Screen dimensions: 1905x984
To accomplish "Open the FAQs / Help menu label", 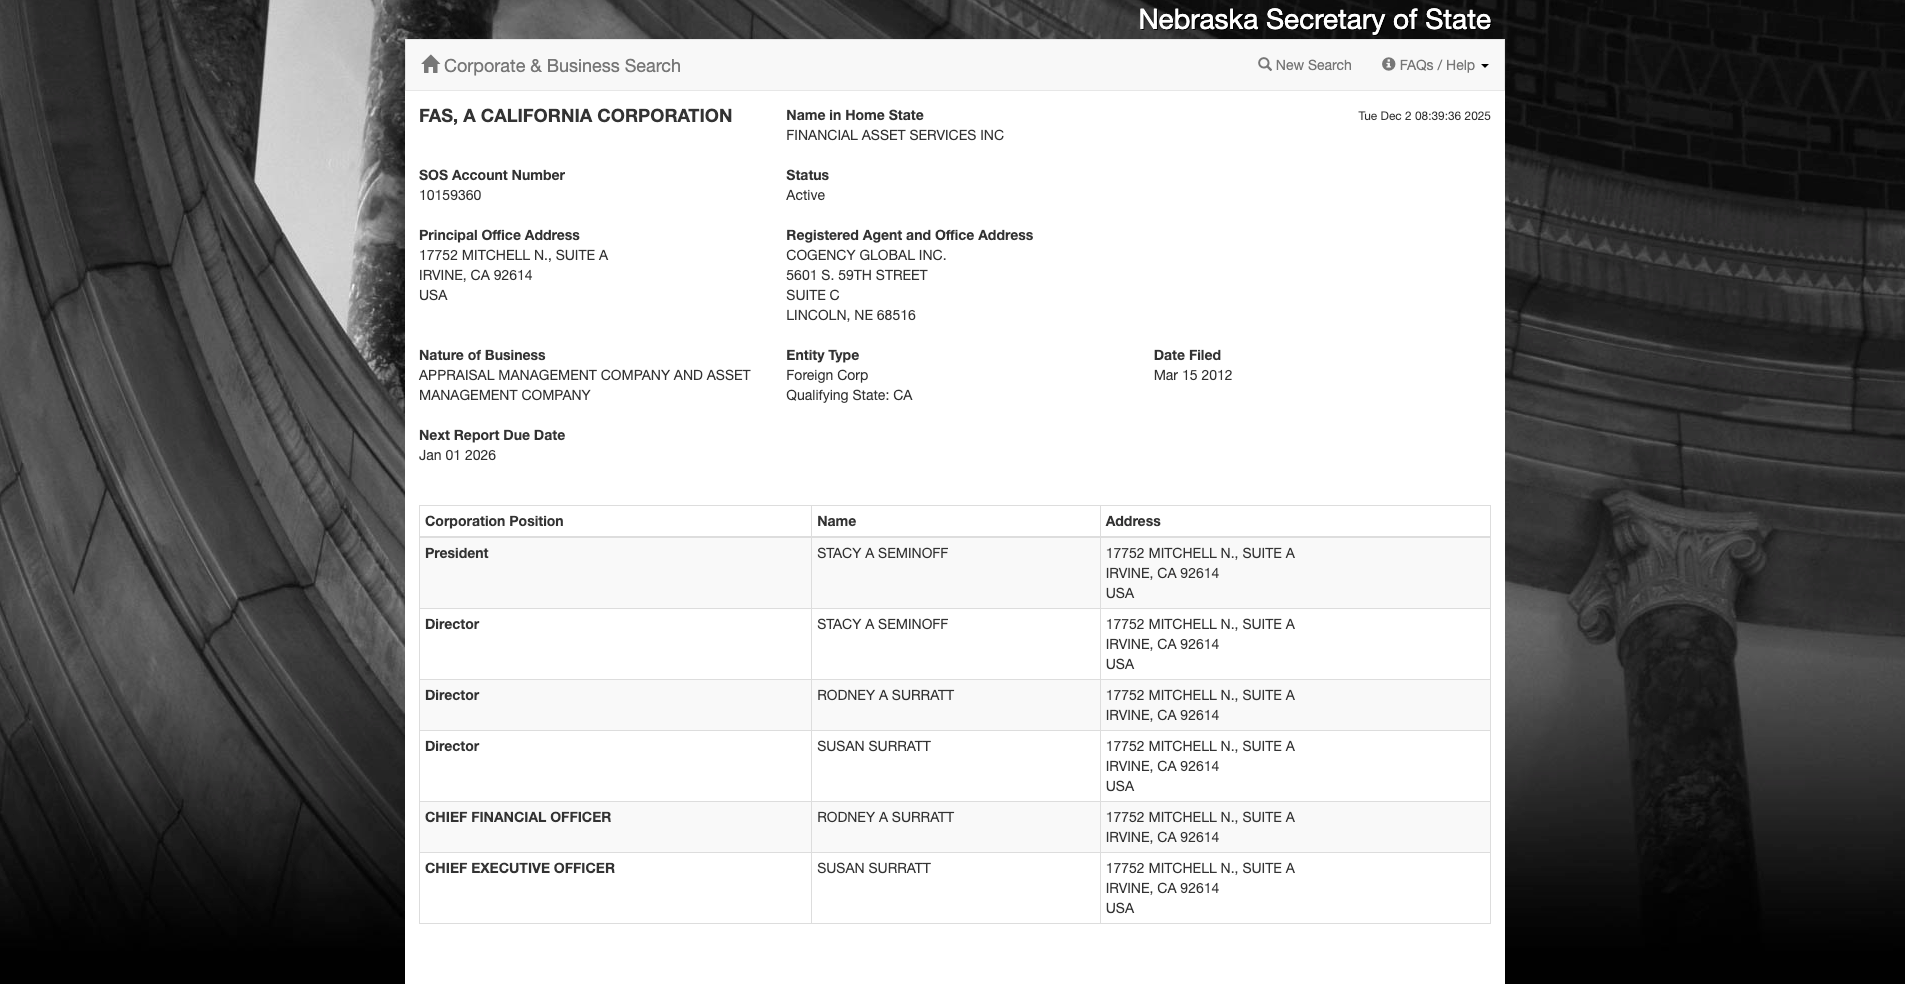I will (1437, 65).
